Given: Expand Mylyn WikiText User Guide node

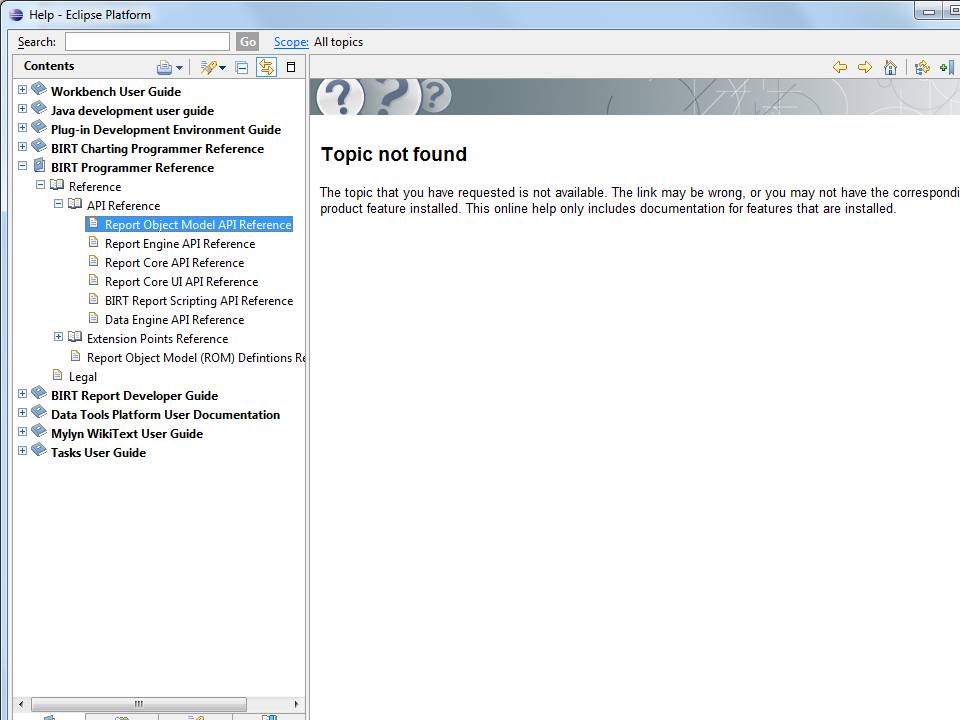Looking at the screenshot, I should click(23, 431).
